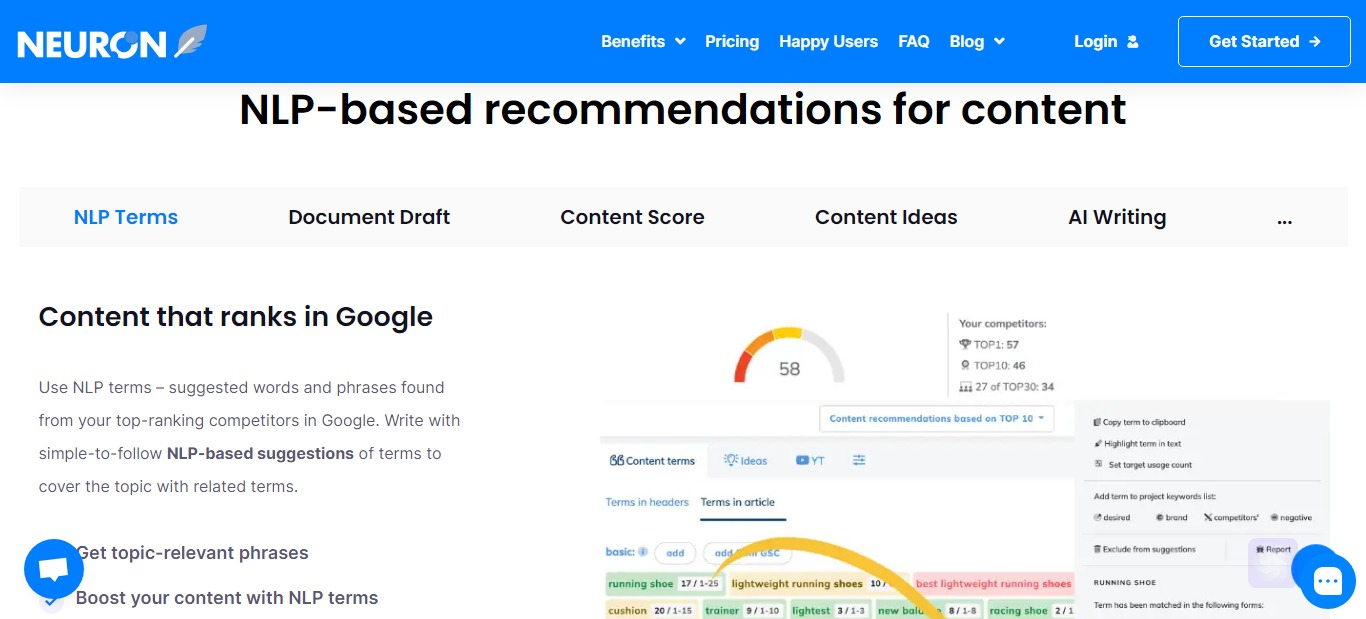Screen dimensions: 1366x619
Task: Expand the Blog dropdown menu
Action: click(976, 42)
